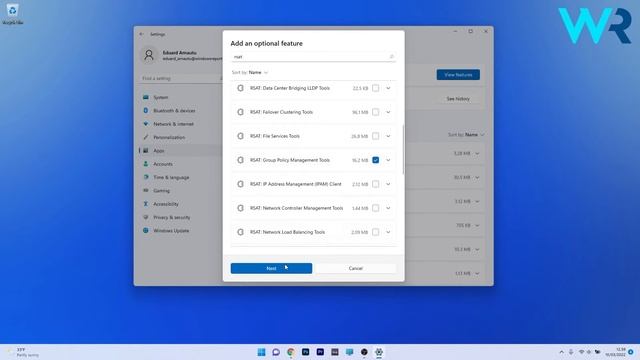Expand RSAT Group Policy Management Tools details
This screenshot has height=360, width=640.
click(x=388, y=160)
